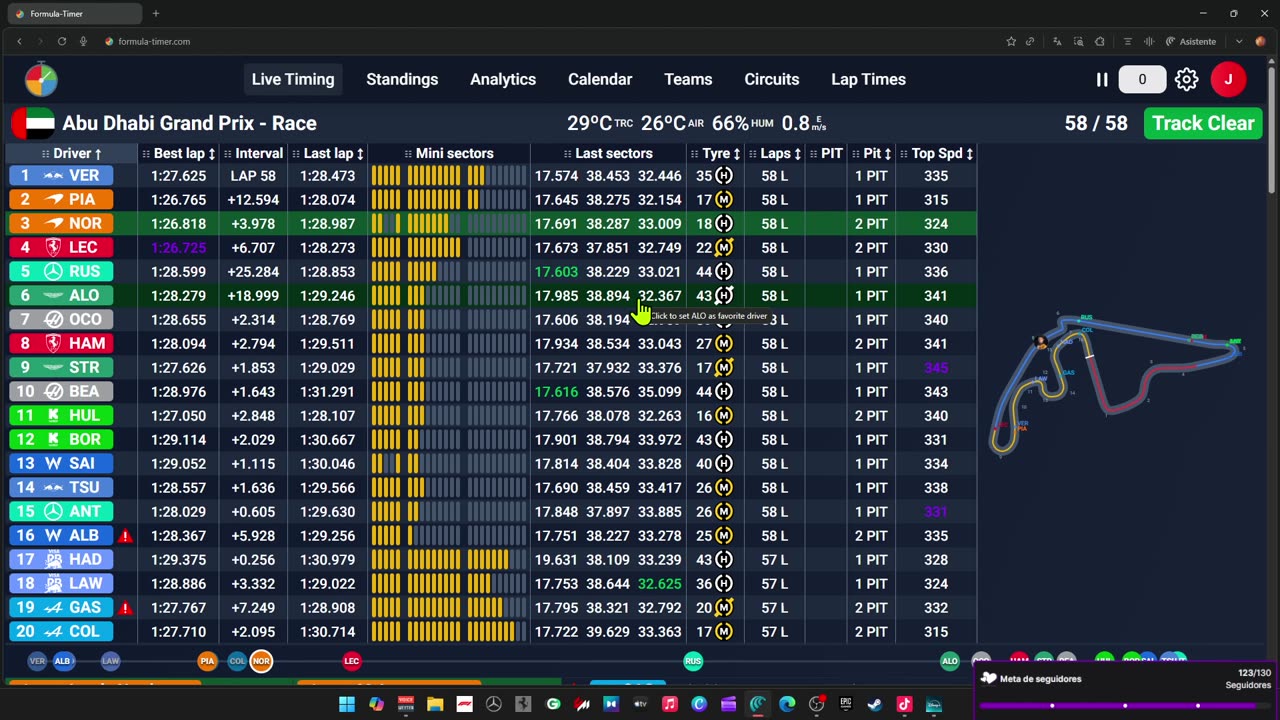
Task: Set HUL as favorite driver
Action: (61, 416)
